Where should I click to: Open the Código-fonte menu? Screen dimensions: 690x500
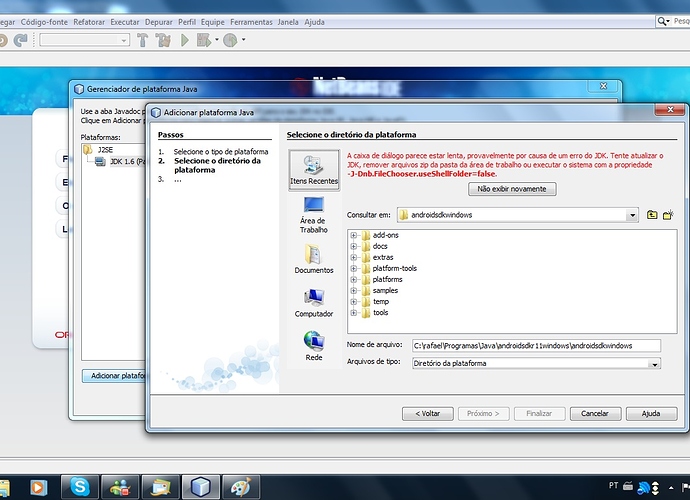pos(44,22)
